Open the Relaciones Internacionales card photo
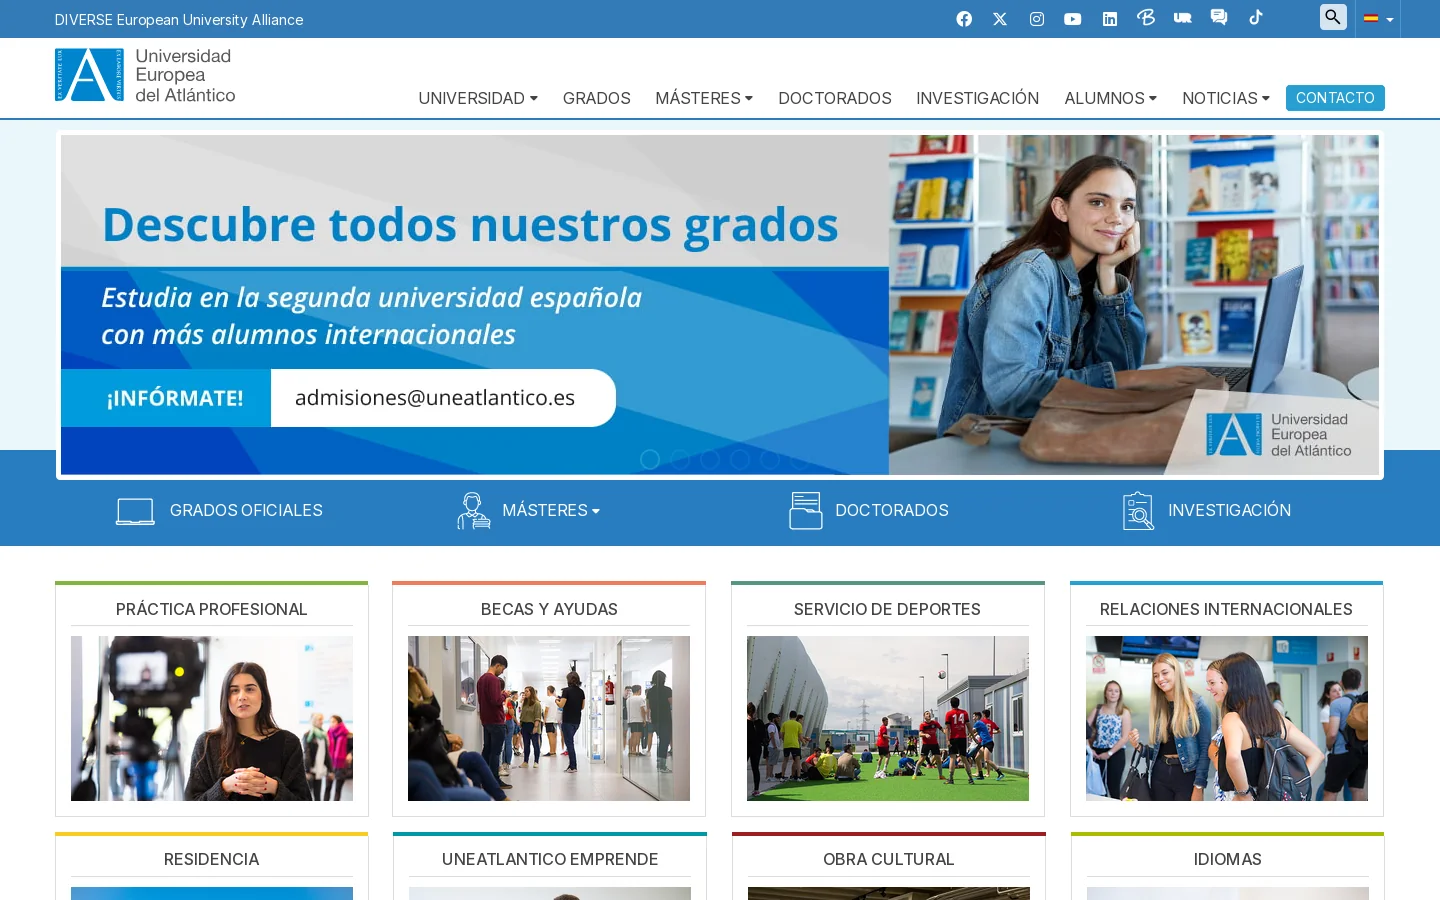 pos(1227,718)
